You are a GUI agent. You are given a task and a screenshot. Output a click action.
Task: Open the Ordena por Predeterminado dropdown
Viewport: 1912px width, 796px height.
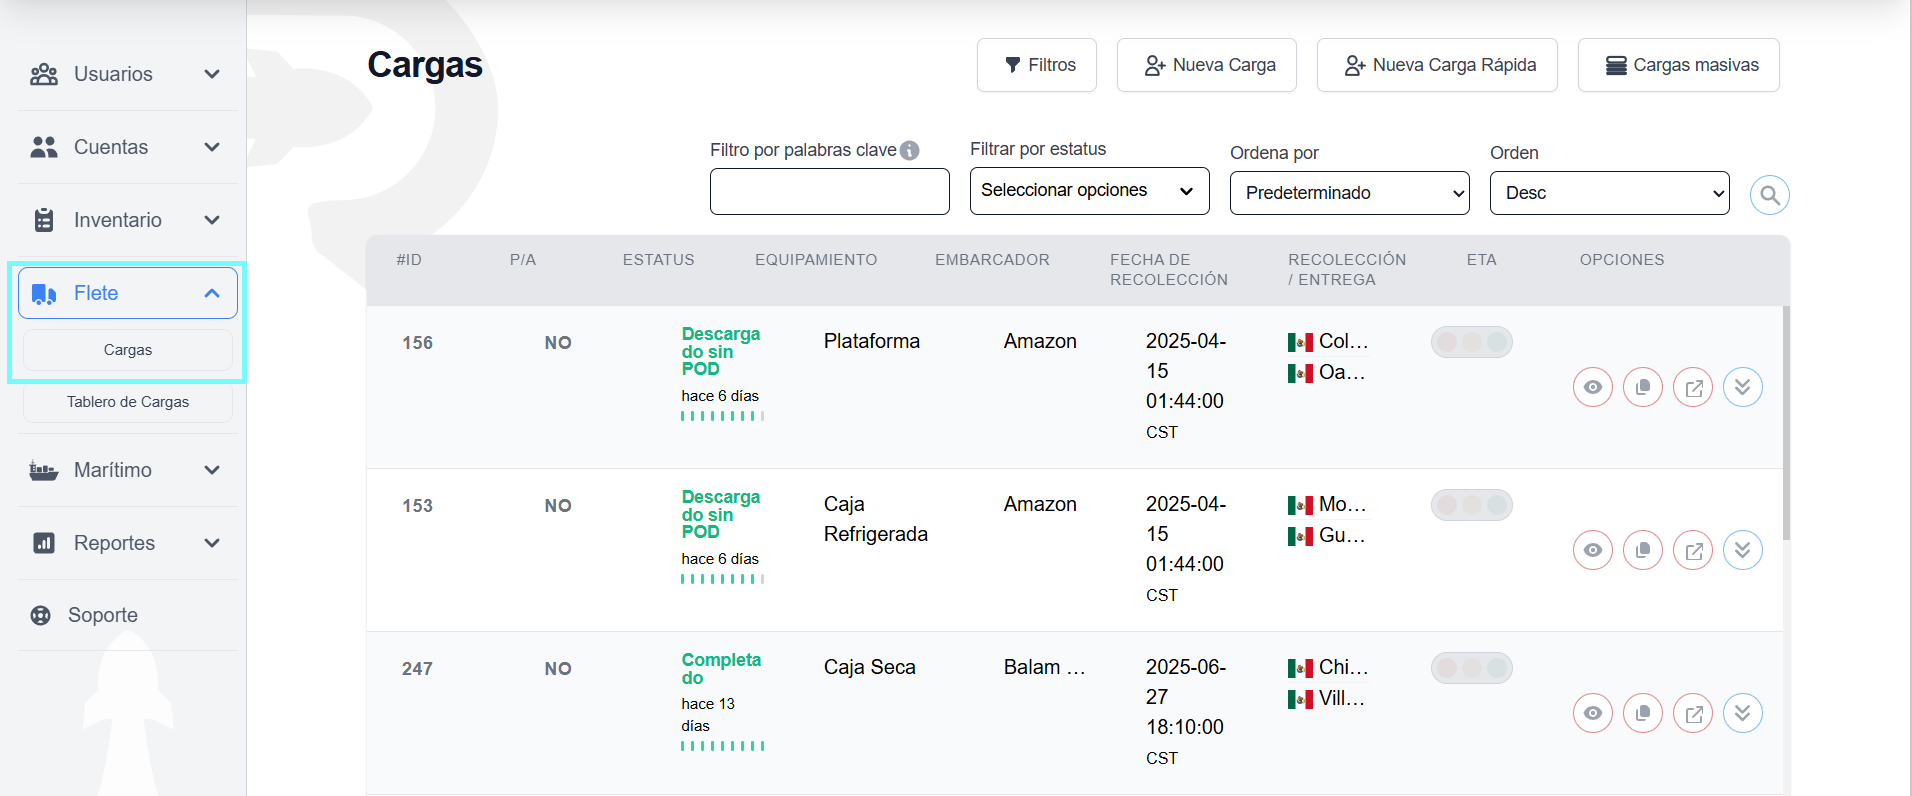click(1349, 193)
